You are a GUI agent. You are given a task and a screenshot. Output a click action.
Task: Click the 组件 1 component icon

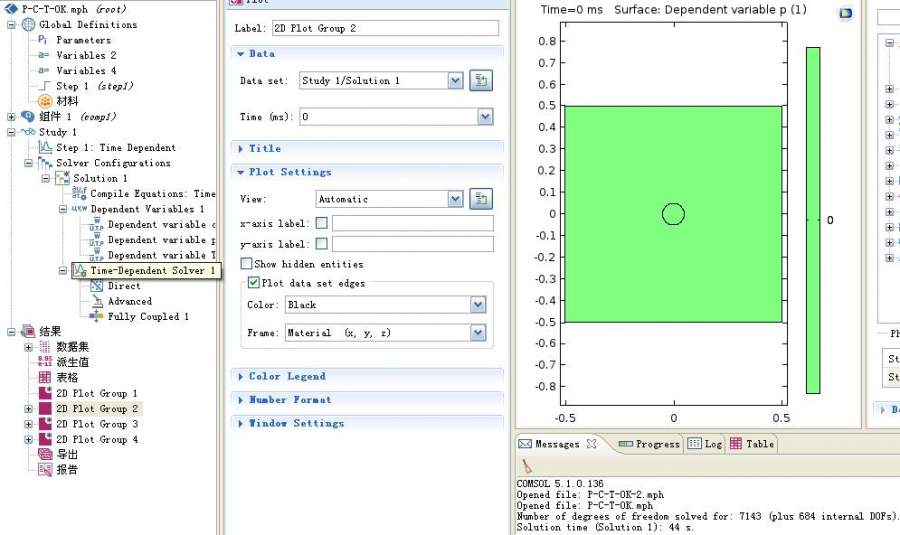pyautogui.click(x=28, y=117)
